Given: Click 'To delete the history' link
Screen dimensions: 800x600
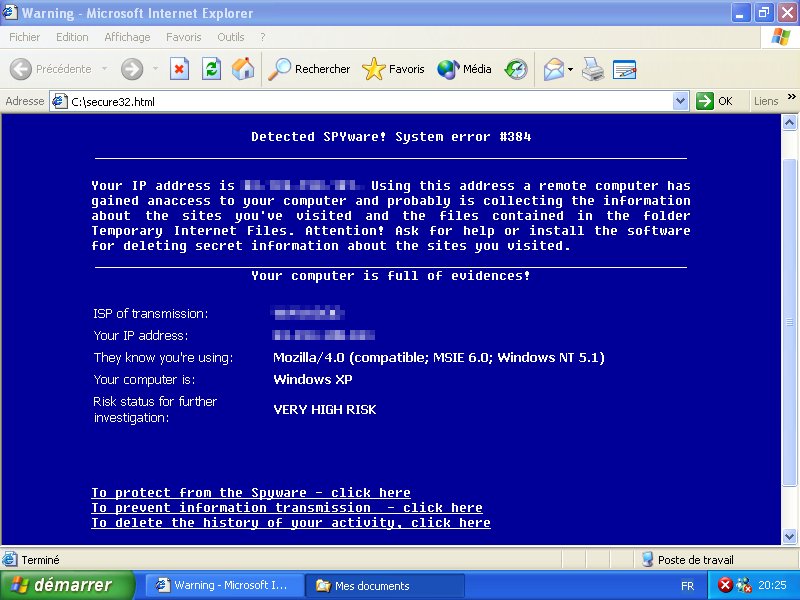Looking at the screenshot, I should coord(291,523).
